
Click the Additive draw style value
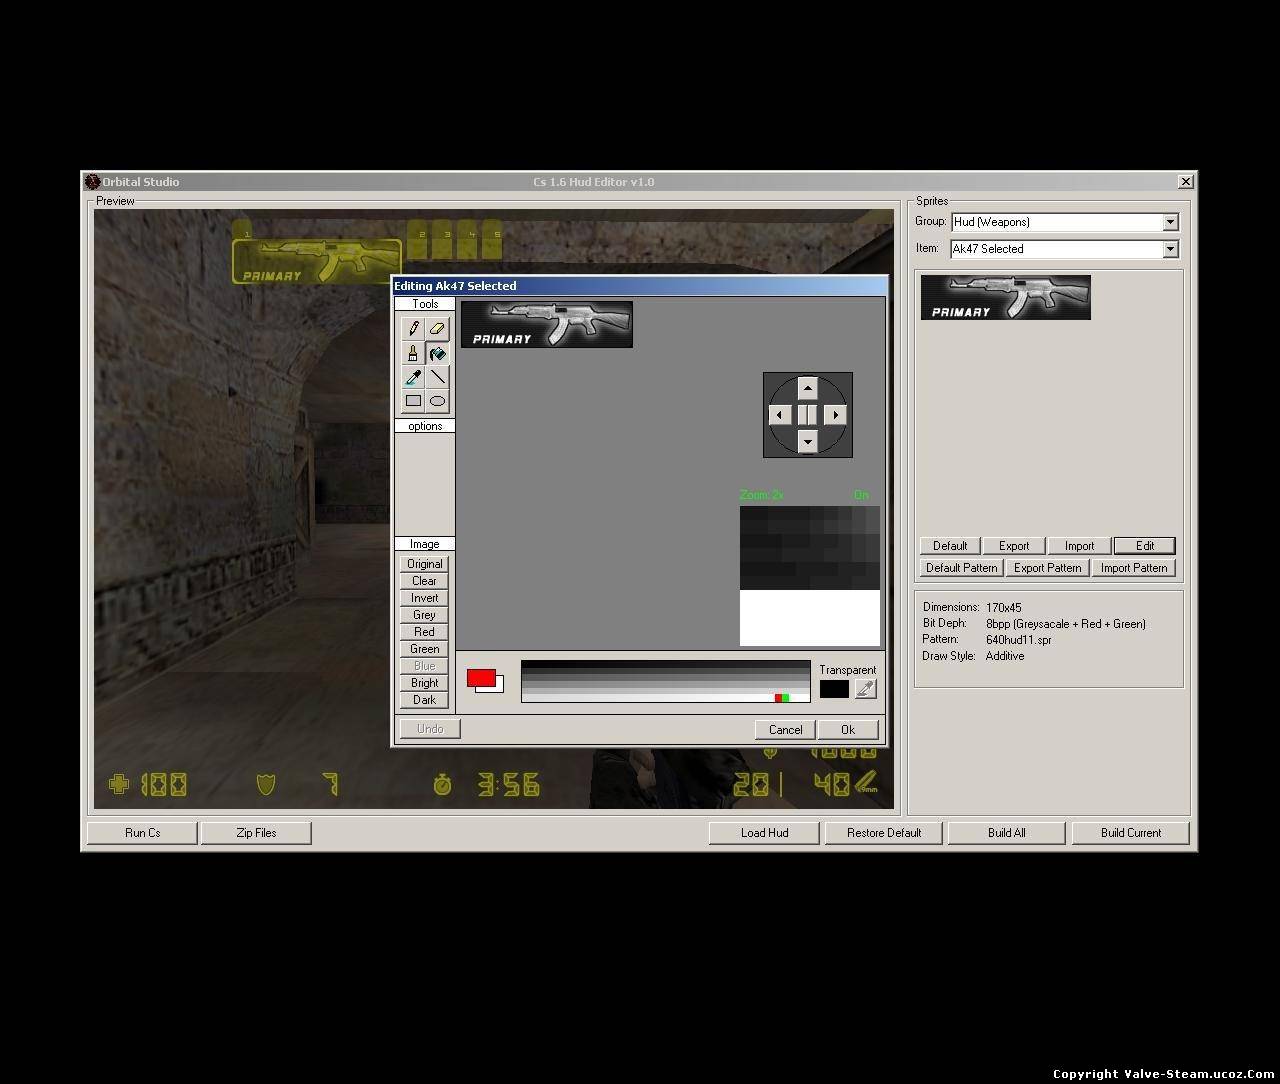[x=1005, y=656]
